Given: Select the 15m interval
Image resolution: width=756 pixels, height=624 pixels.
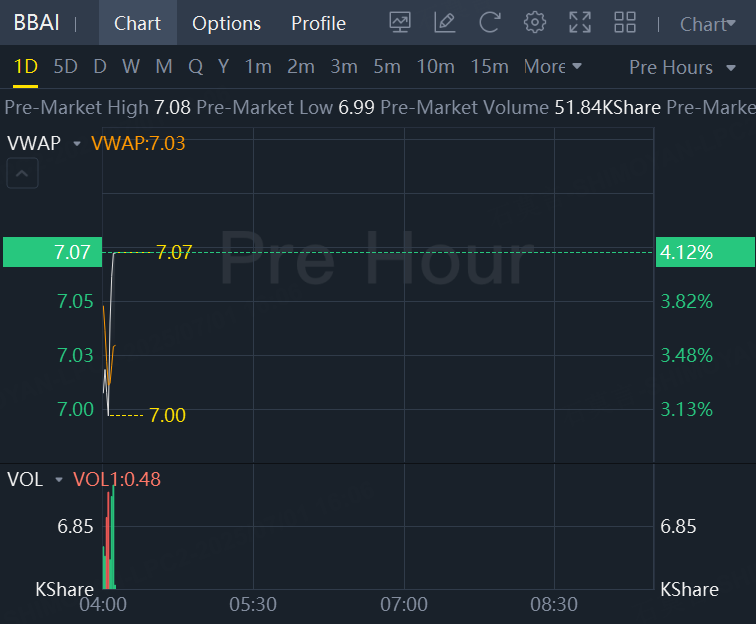Looking at the screenshot, I should click(489, 67).
